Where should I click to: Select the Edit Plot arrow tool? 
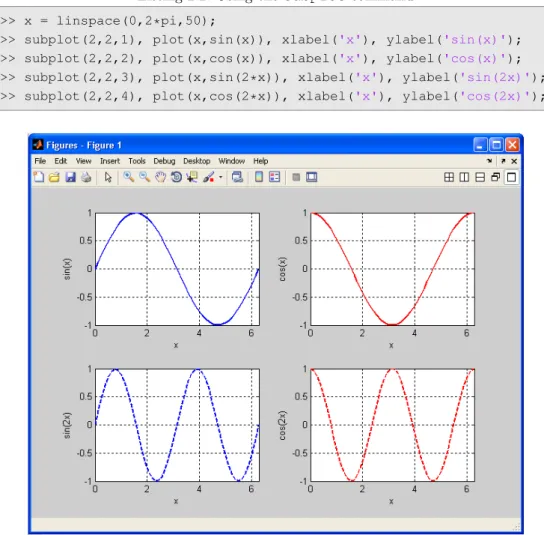[108, 177]
